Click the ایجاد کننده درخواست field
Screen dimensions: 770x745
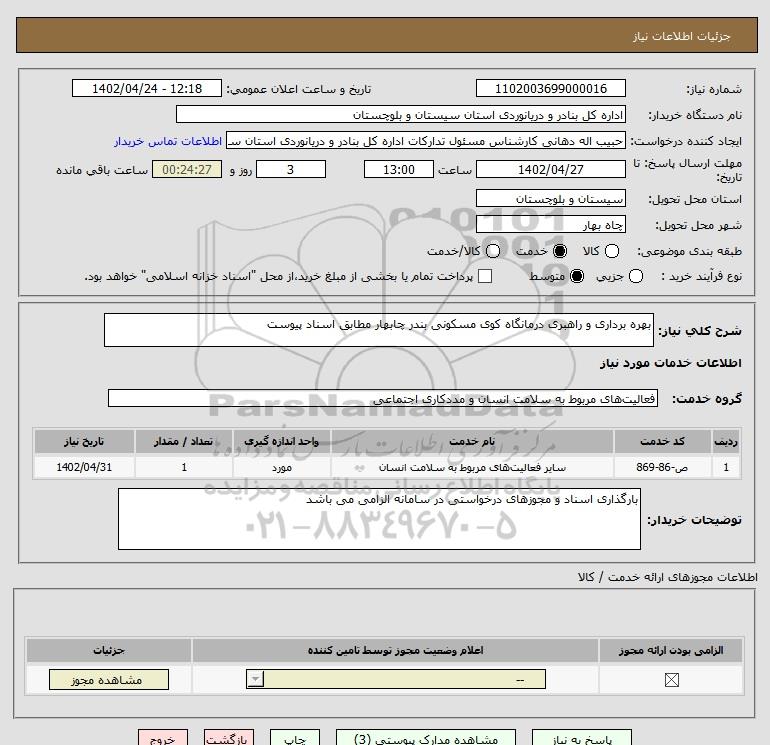(x=426, y=141)
